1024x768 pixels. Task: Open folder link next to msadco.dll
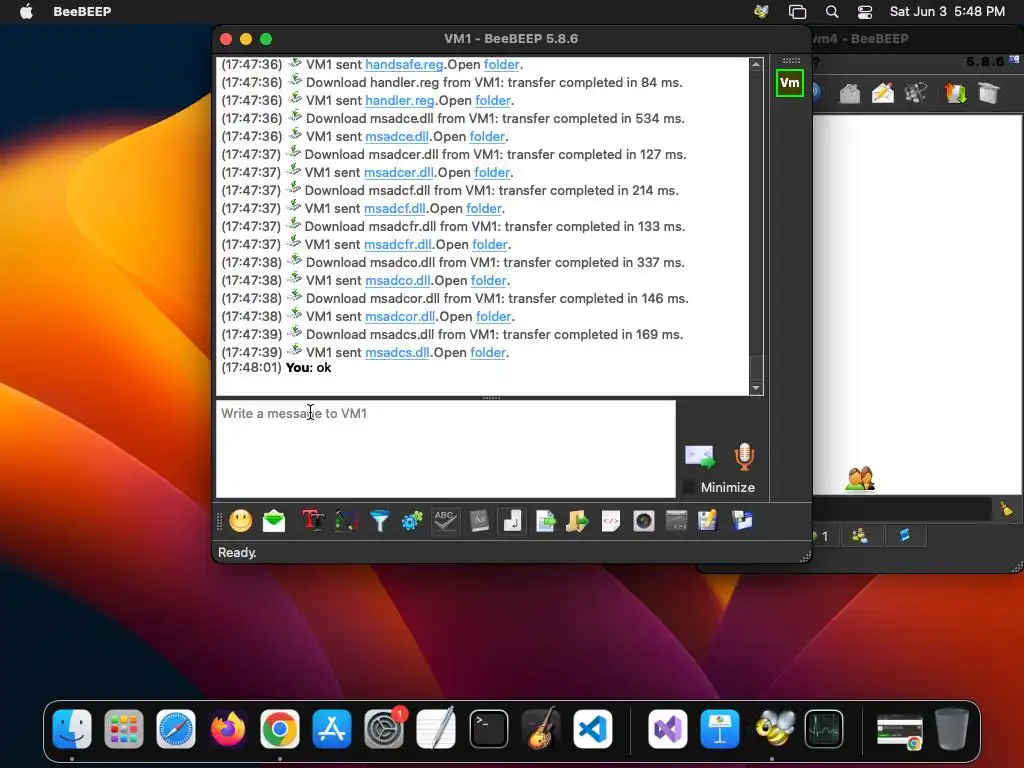[x=488, y=280]
